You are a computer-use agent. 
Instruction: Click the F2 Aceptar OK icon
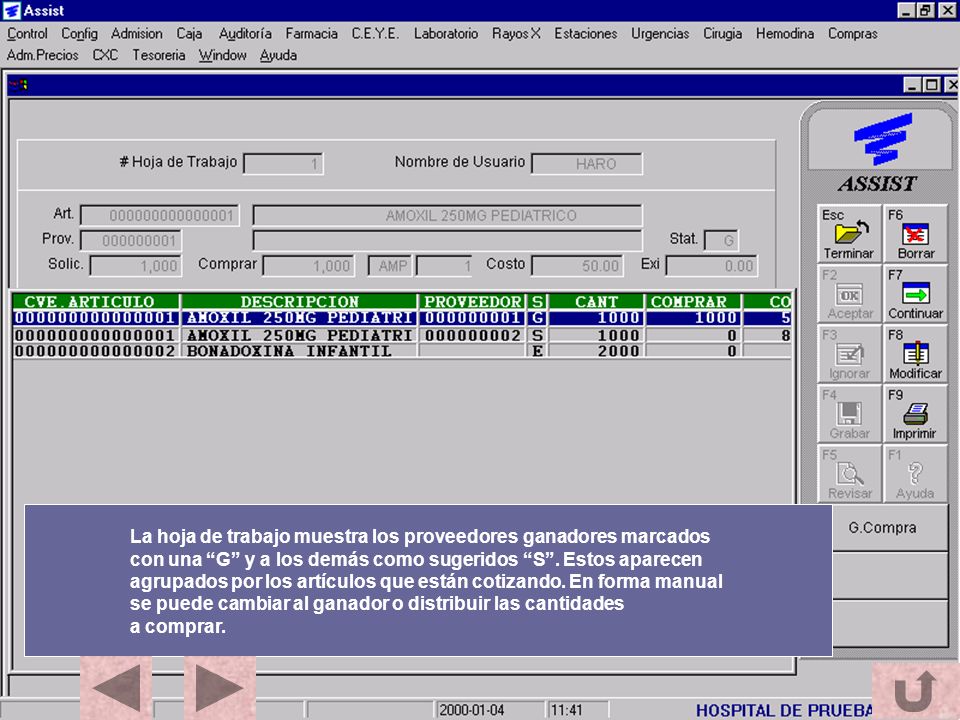(x=849, y=293)
